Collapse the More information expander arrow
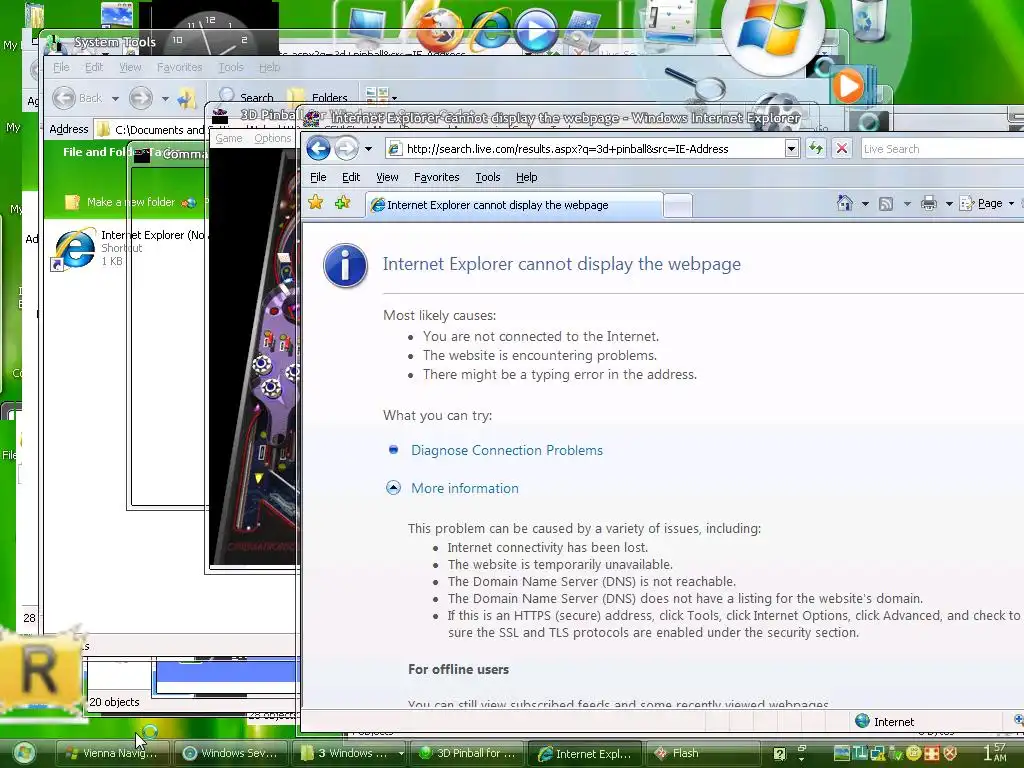This screenshot has width=1024, height=768. 393,488
